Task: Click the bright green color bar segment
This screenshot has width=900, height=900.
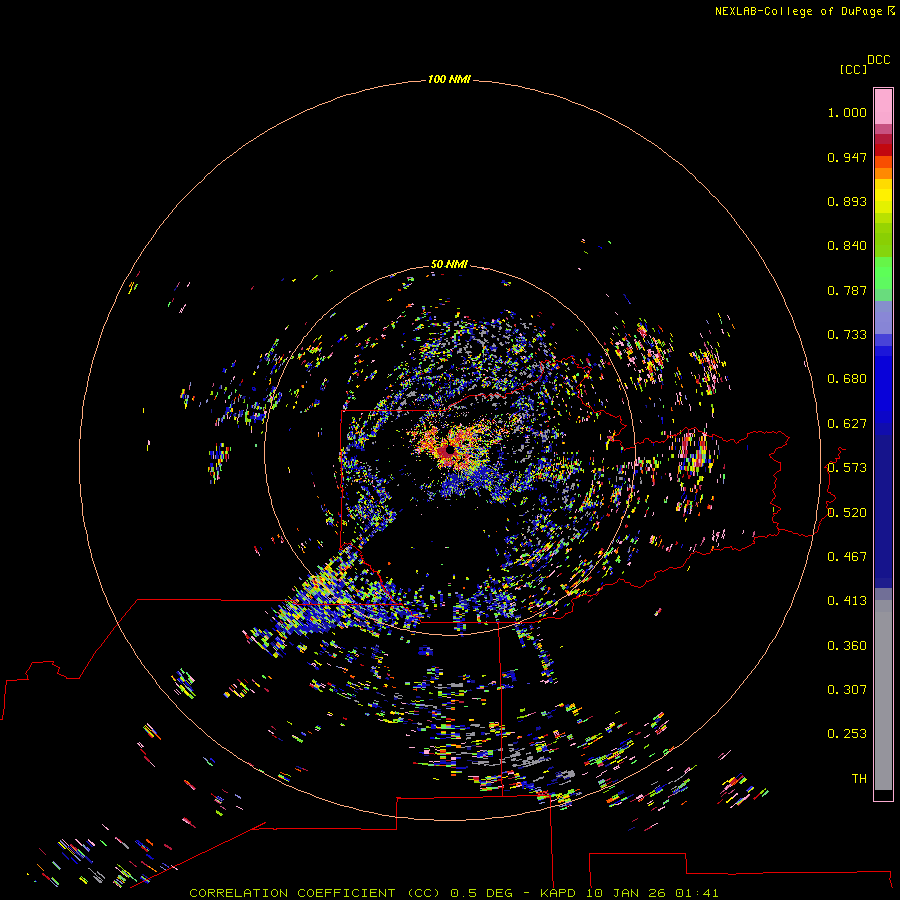Action: tap(883, 273)
